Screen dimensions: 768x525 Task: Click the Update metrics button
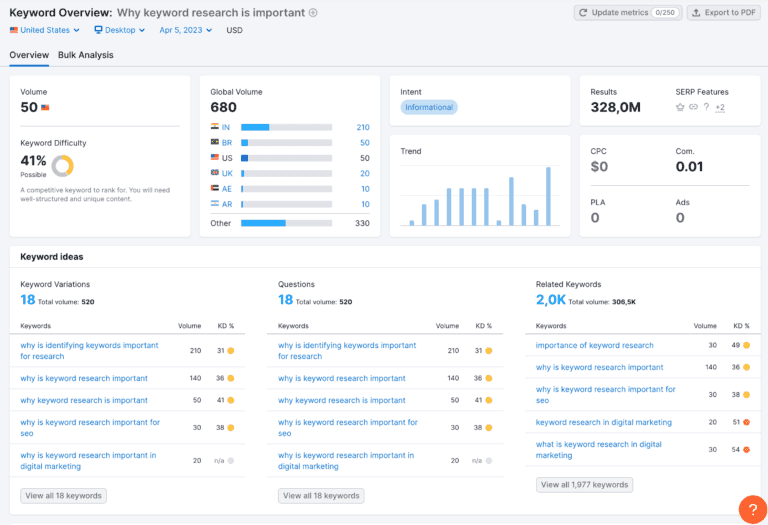coord(628,13)
